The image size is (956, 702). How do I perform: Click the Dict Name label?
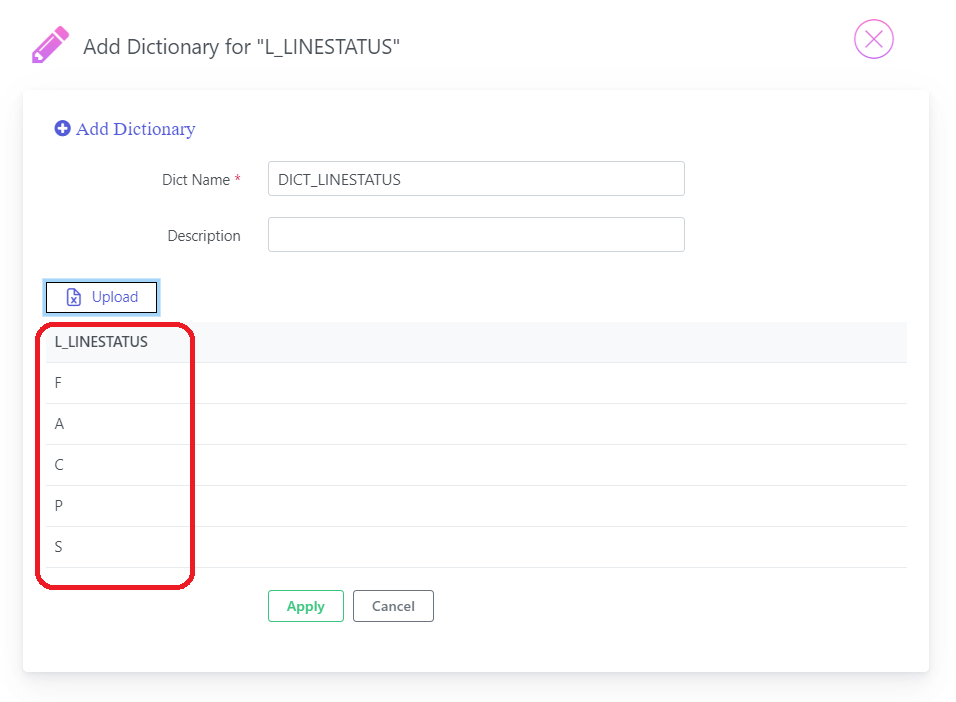196,180
